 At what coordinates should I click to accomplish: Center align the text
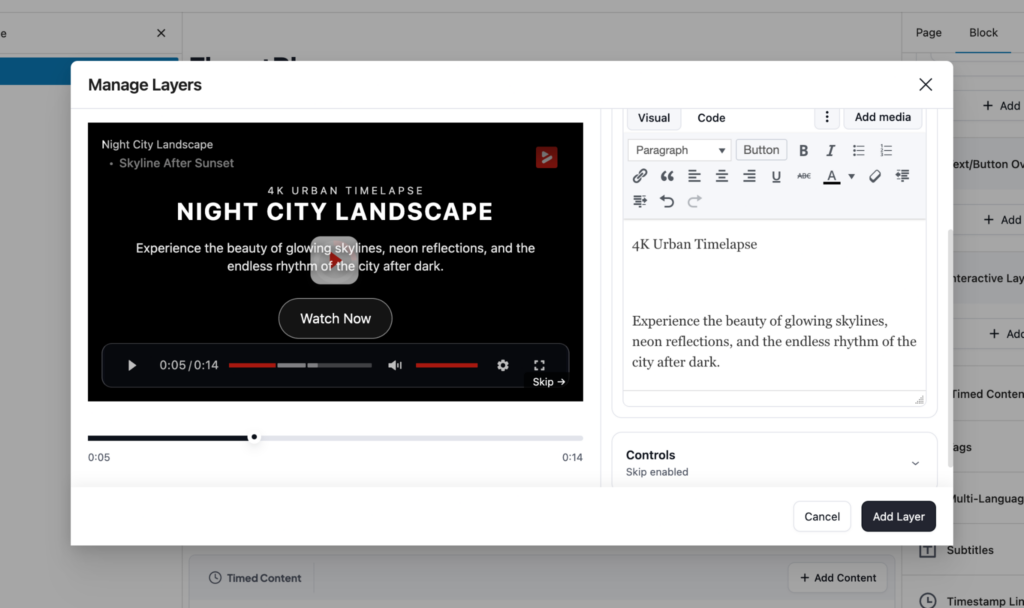(722, 176)
